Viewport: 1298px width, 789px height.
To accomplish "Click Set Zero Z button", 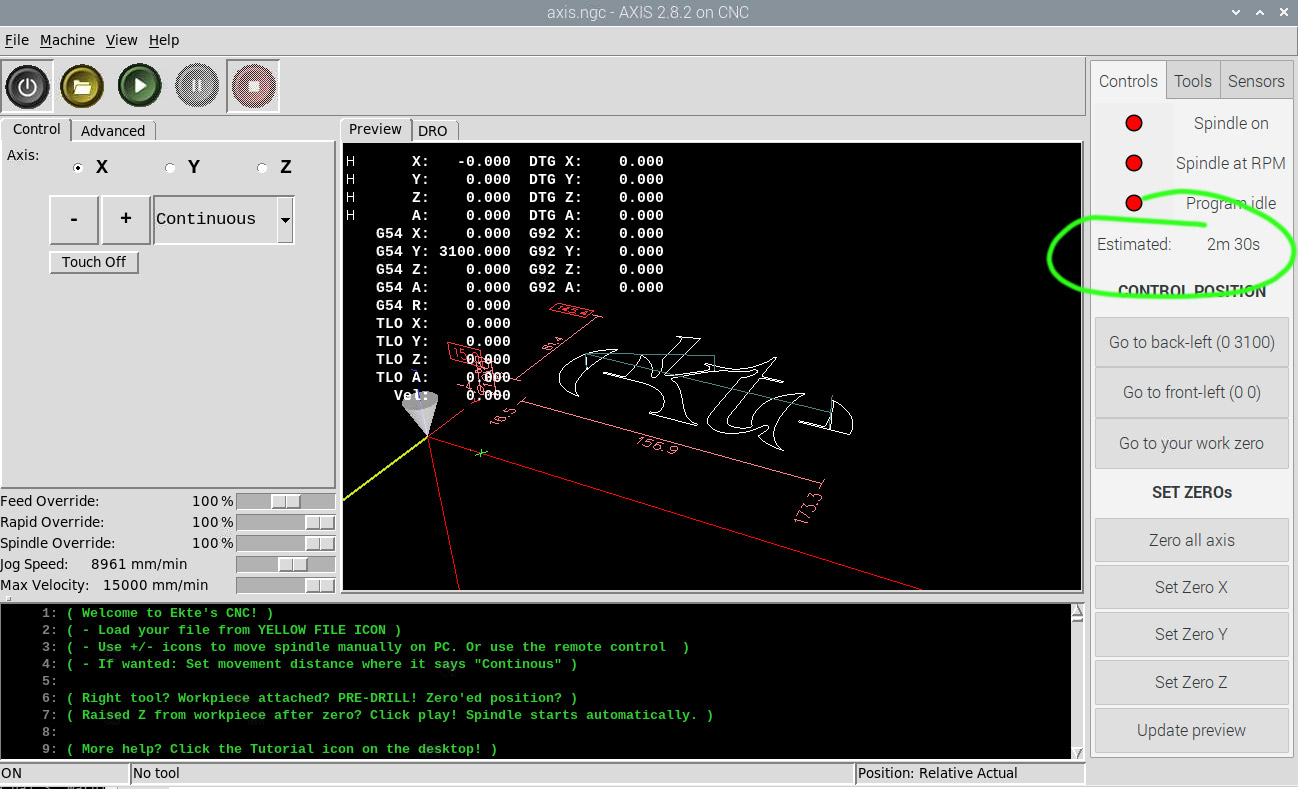I will (1191, 682).
